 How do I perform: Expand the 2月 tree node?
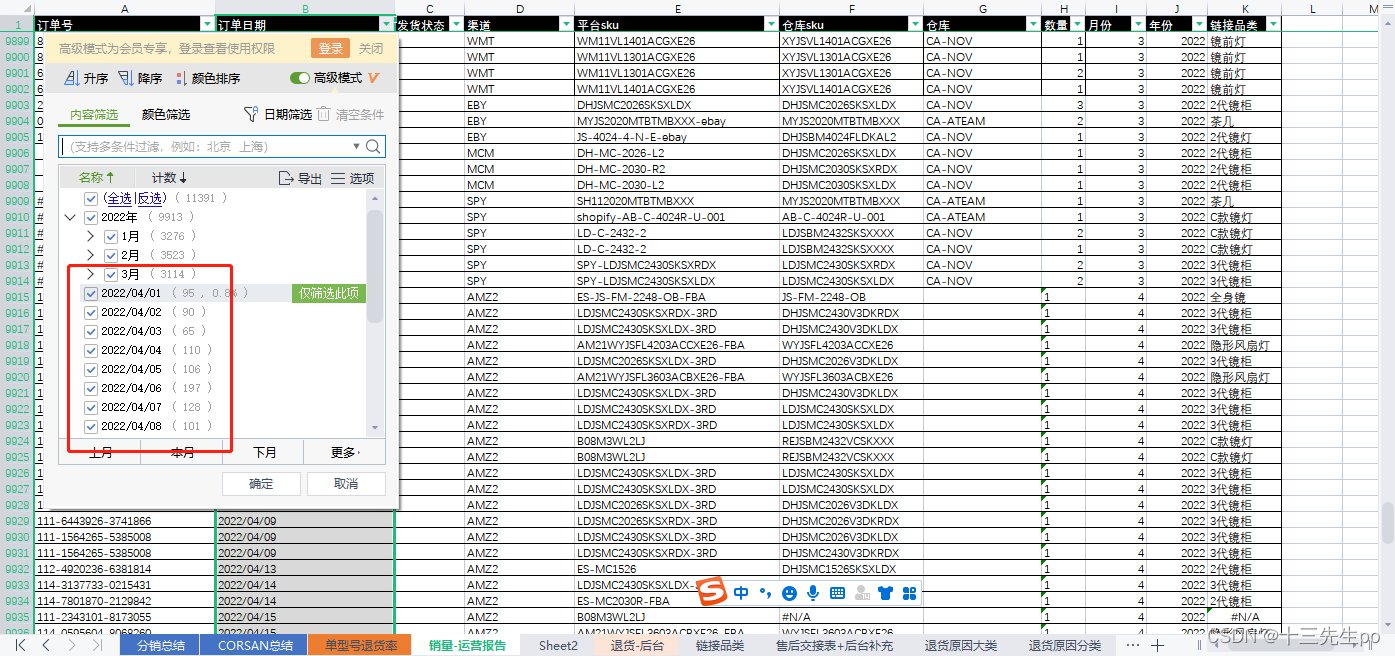tap(90, 255)
